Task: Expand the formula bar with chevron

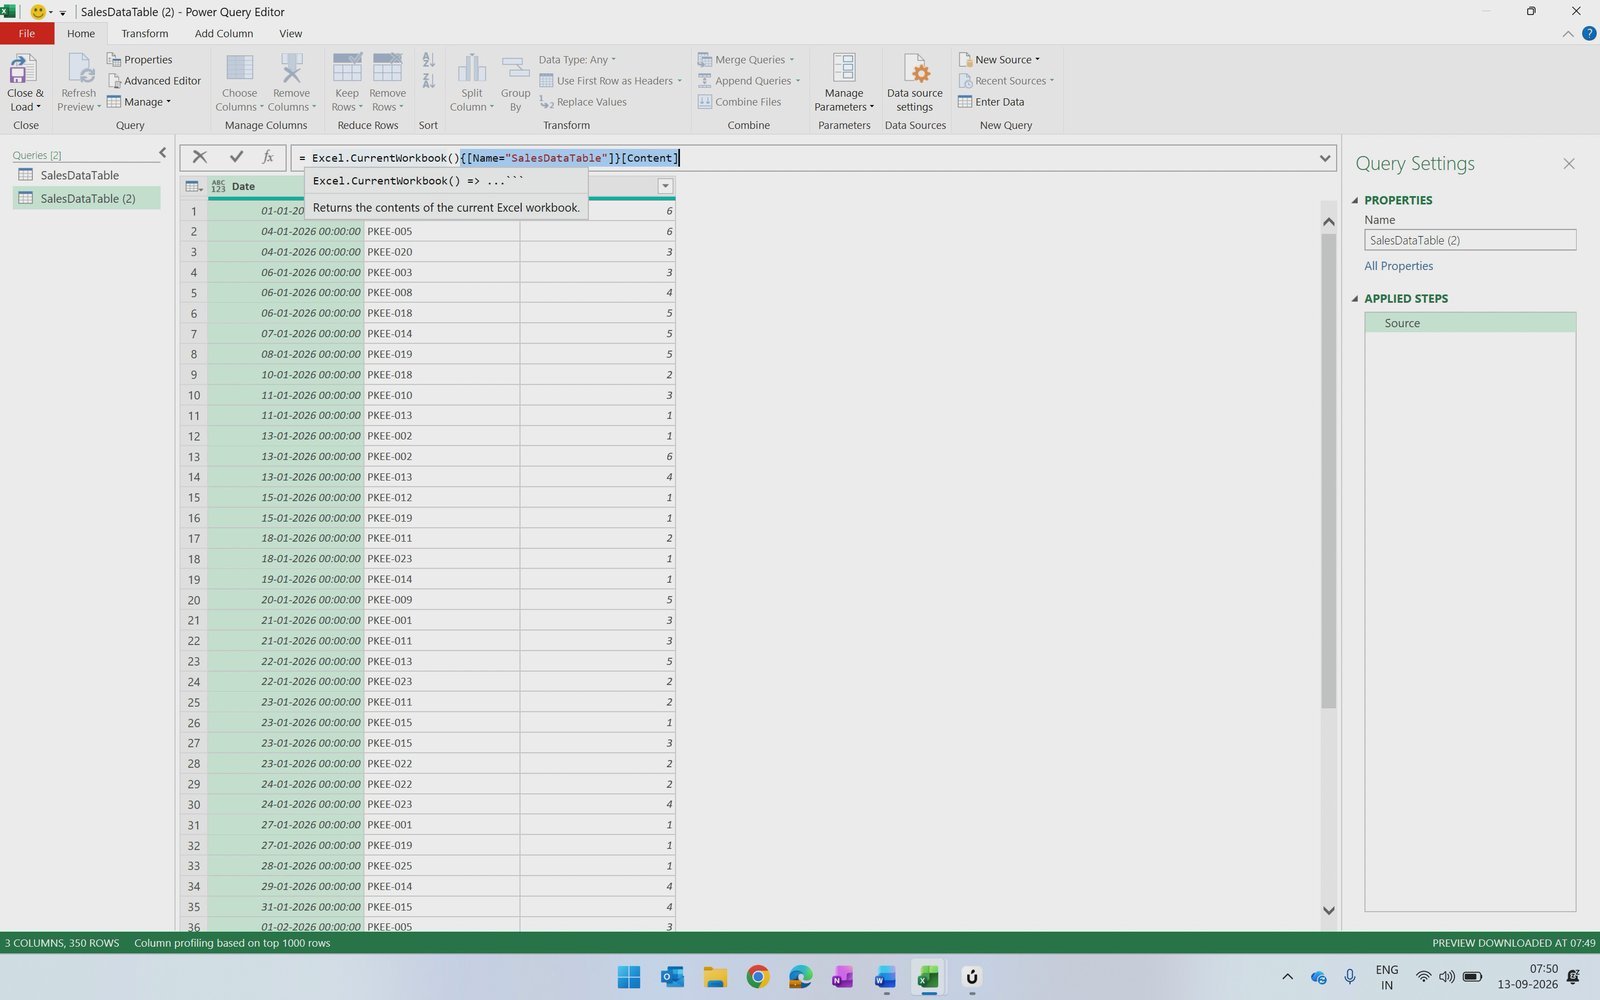Action: point(1325,158)
